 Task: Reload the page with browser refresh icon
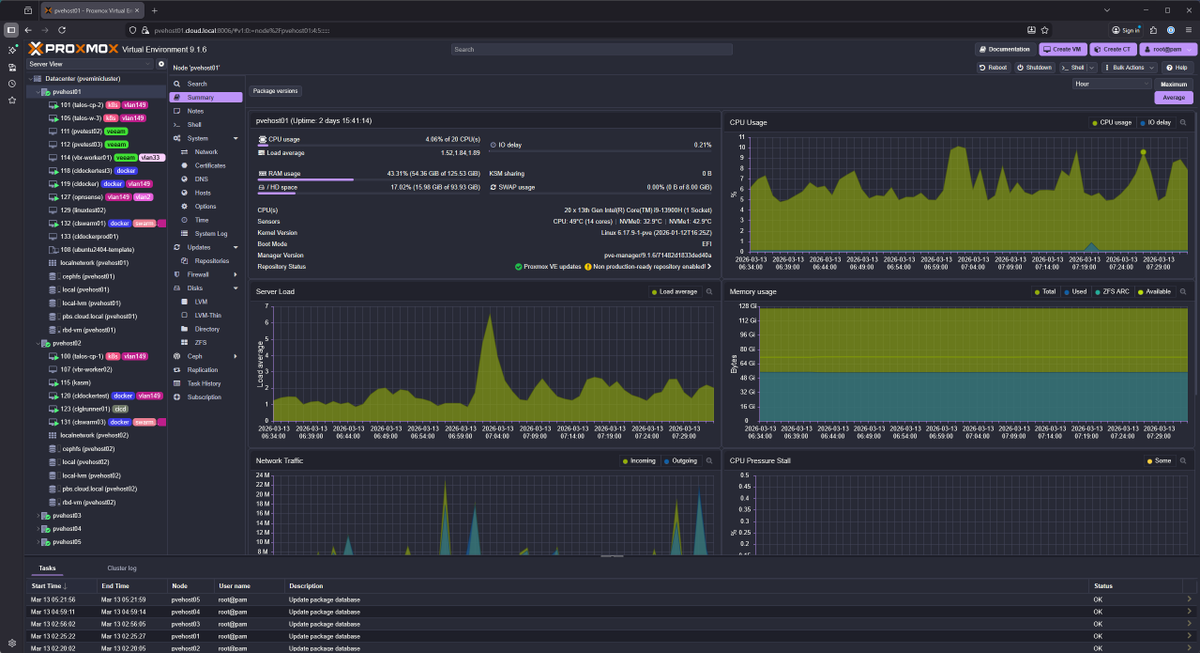pos(62,30)
